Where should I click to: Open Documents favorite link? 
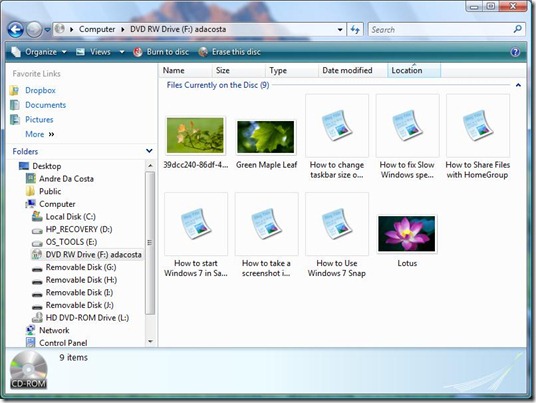pos(45,105)
